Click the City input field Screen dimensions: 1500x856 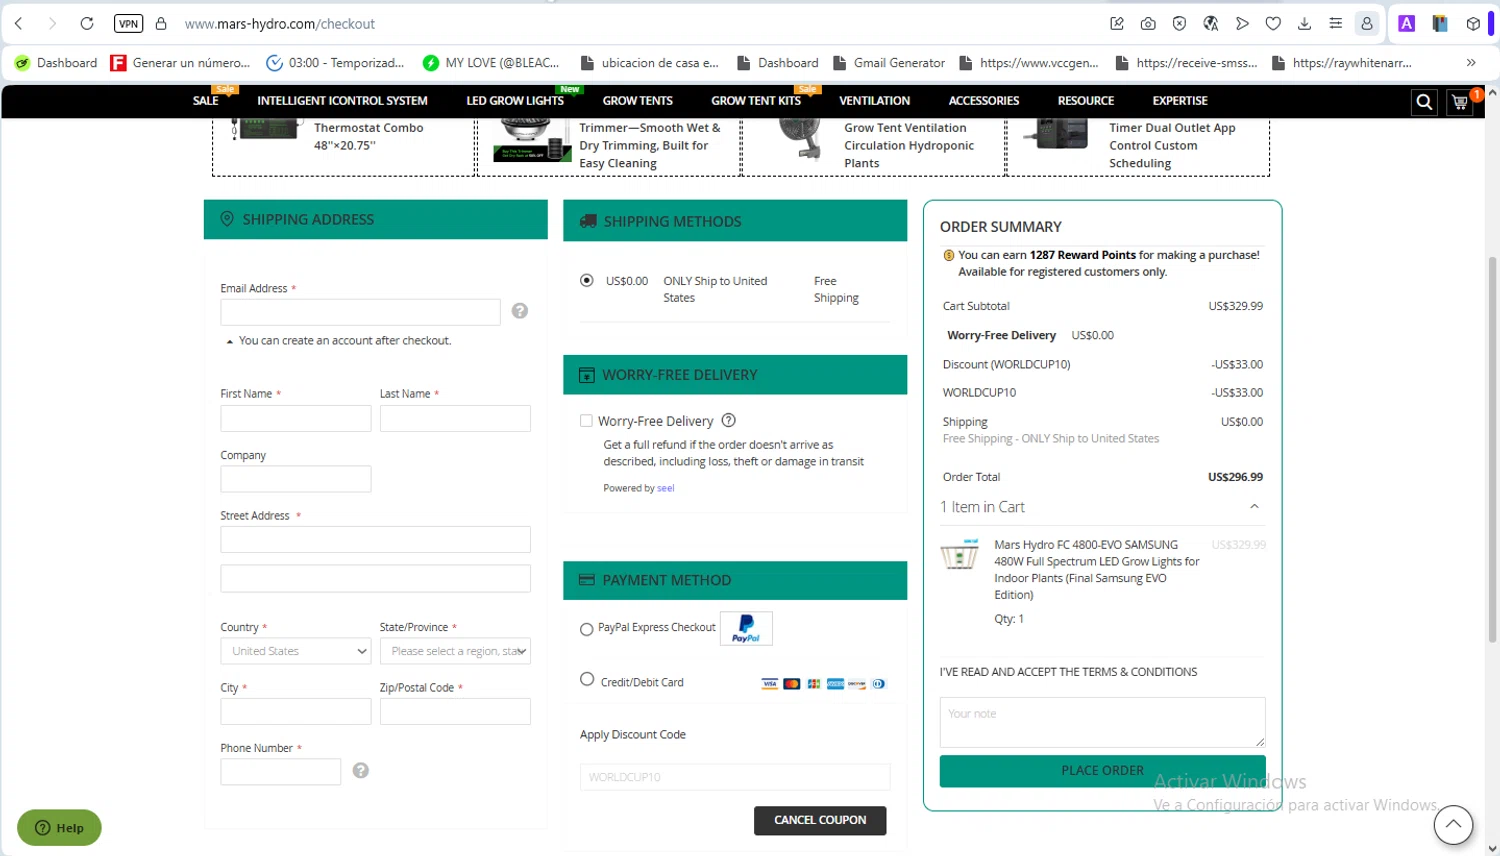[x=296, y=712]
